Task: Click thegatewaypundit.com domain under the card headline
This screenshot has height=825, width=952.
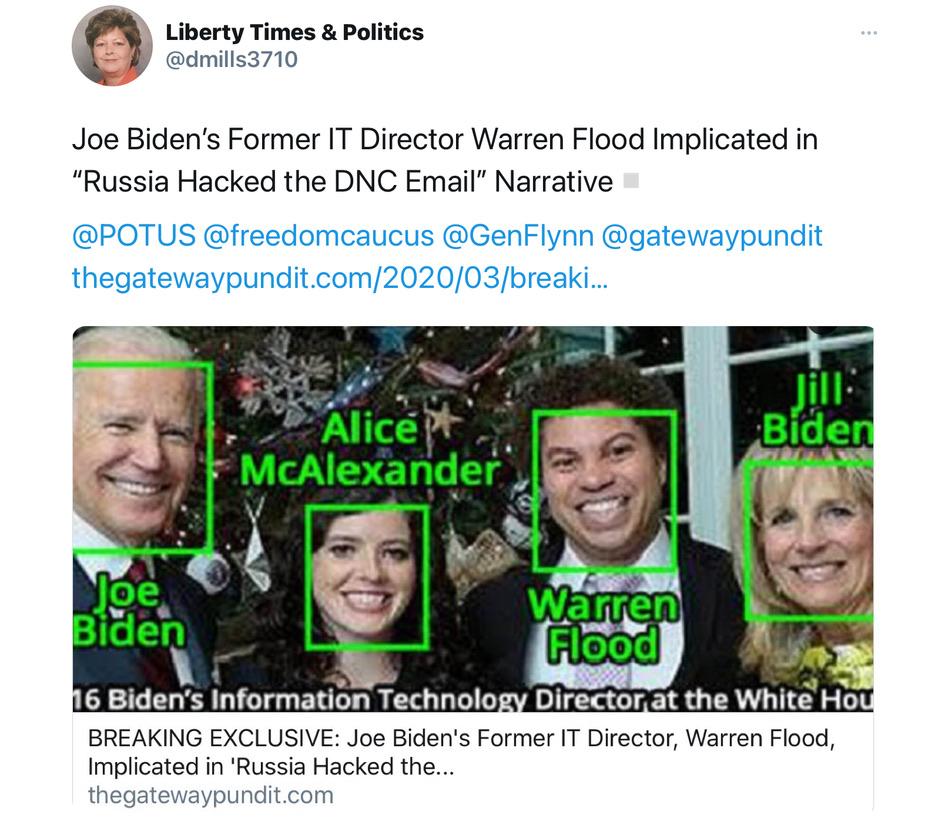Action: pos(211,795)
